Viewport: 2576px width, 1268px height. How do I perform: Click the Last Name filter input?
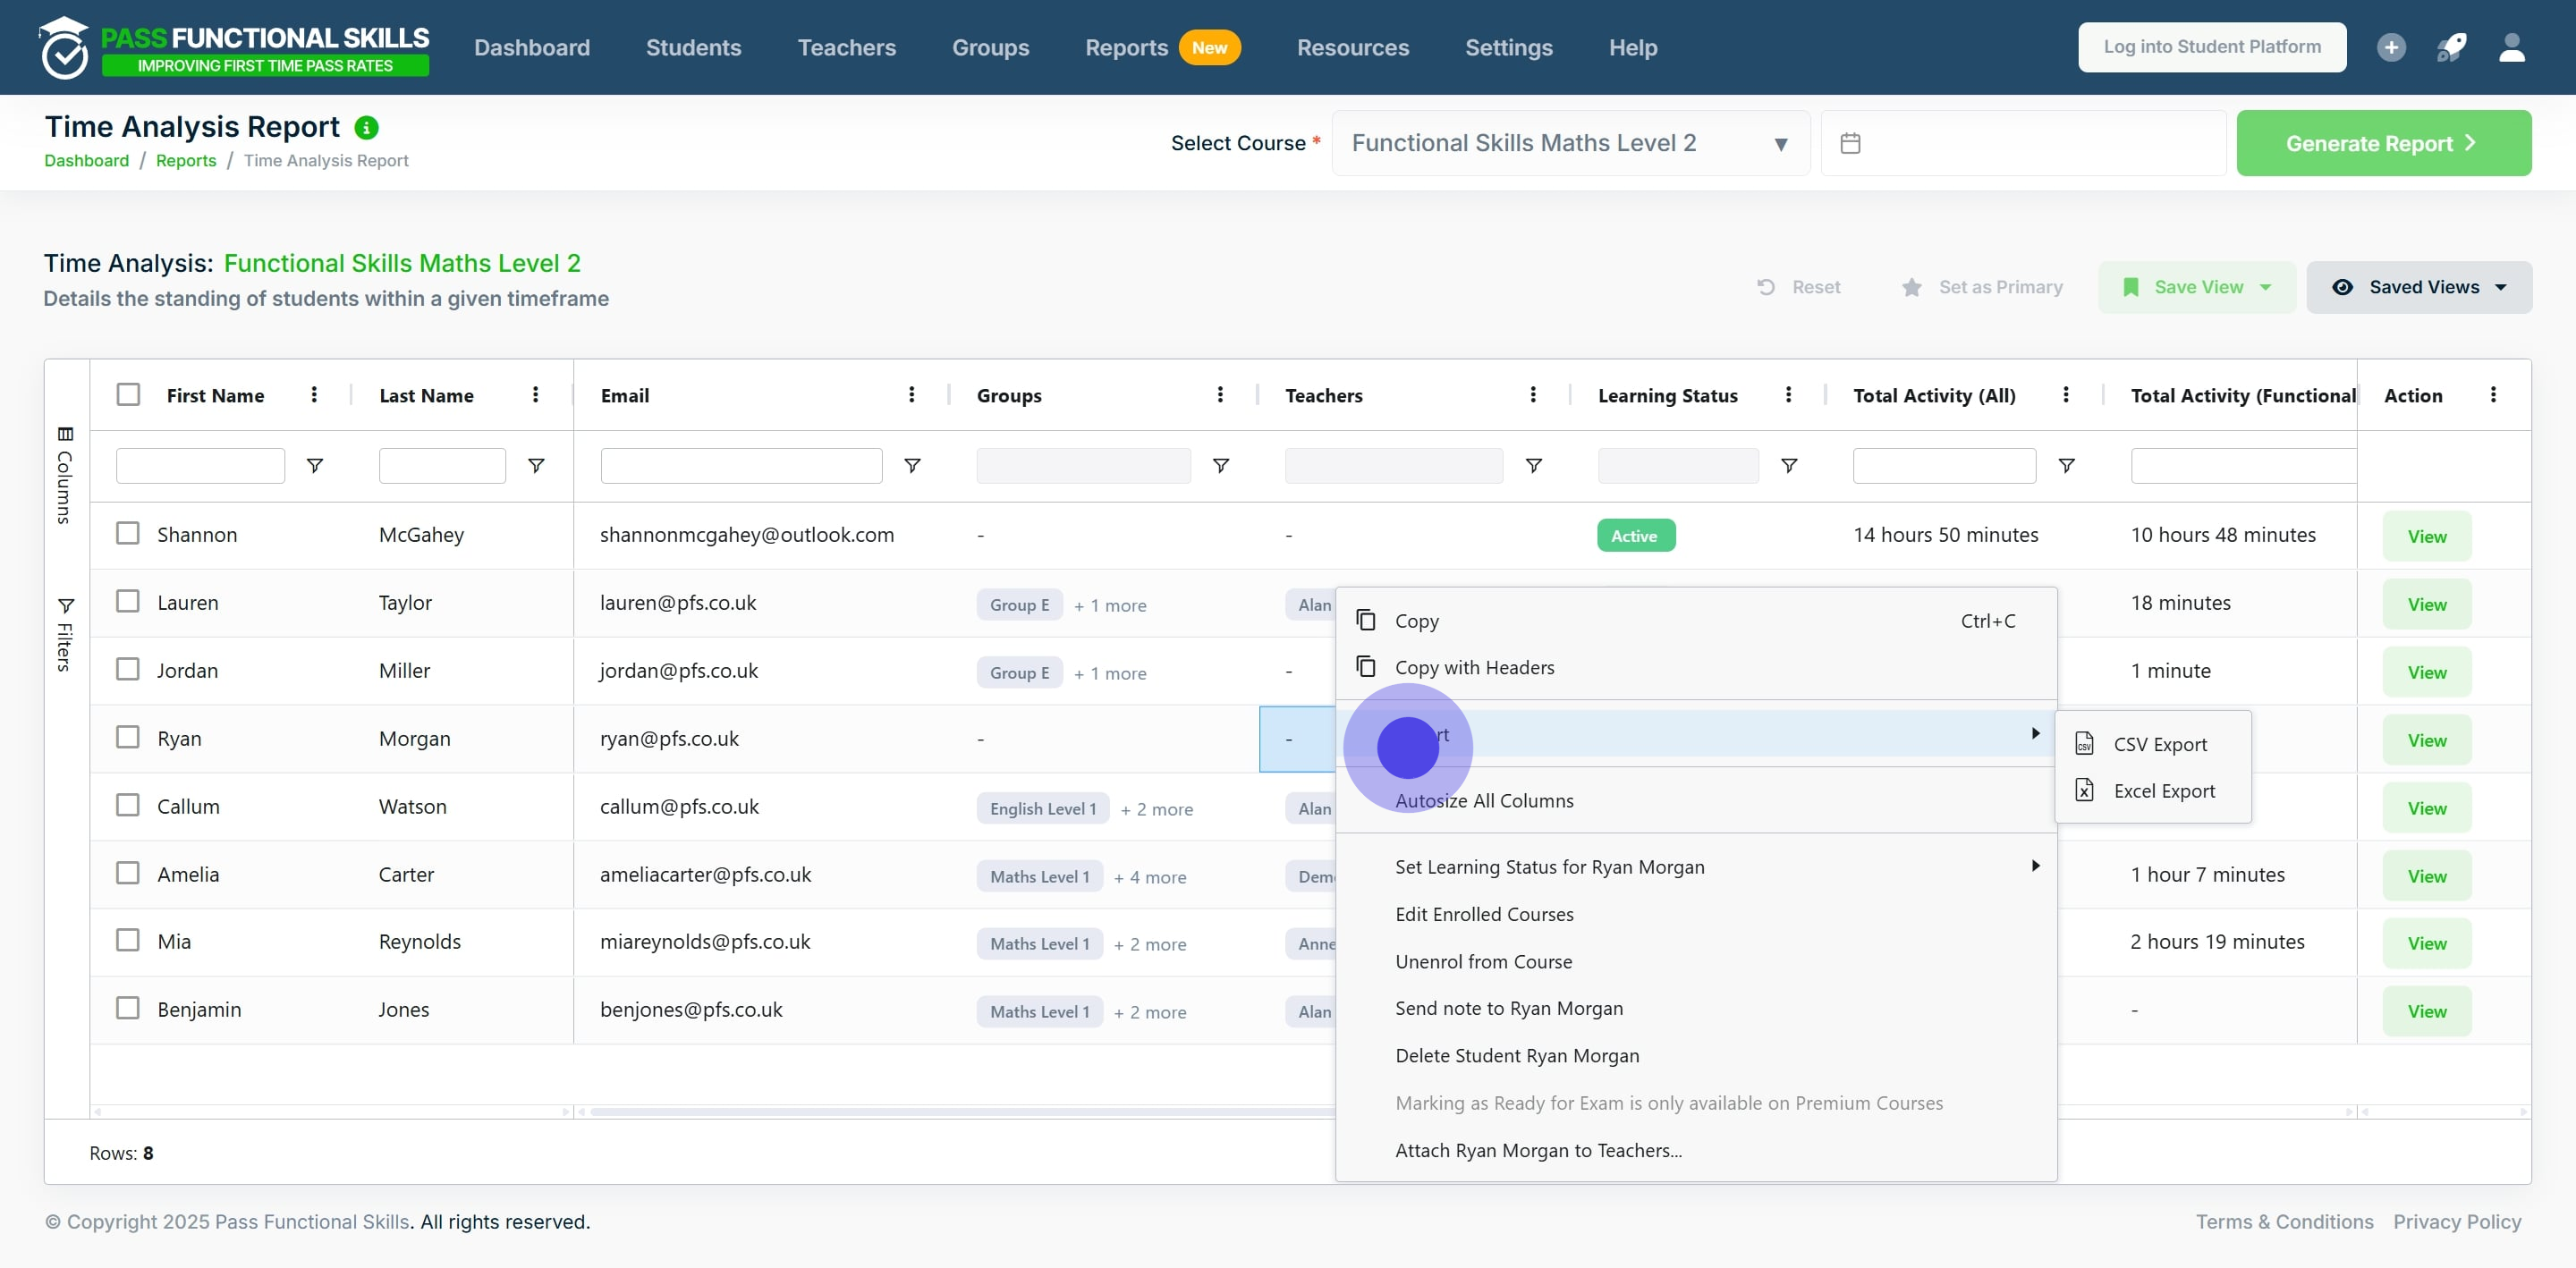pyautogui.click(x=442, y=466)
